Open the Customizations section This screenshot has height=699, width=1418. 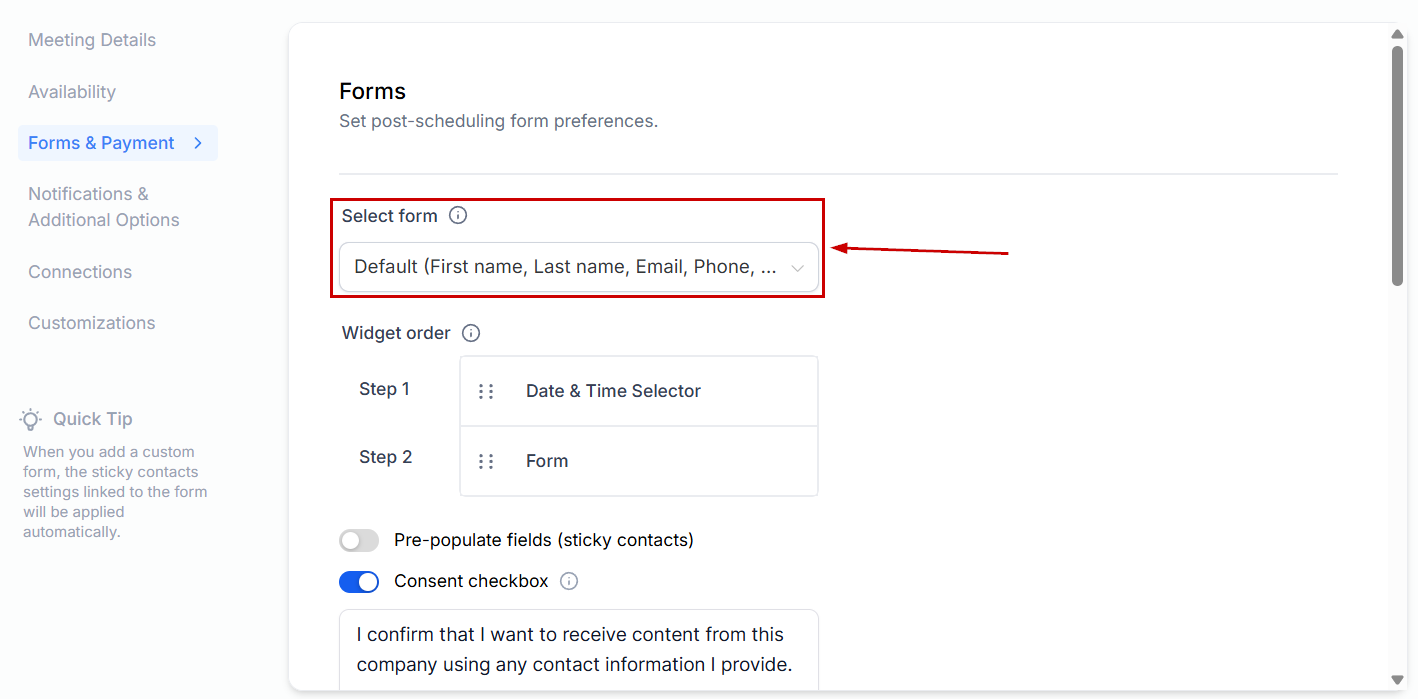click(92, 323)
